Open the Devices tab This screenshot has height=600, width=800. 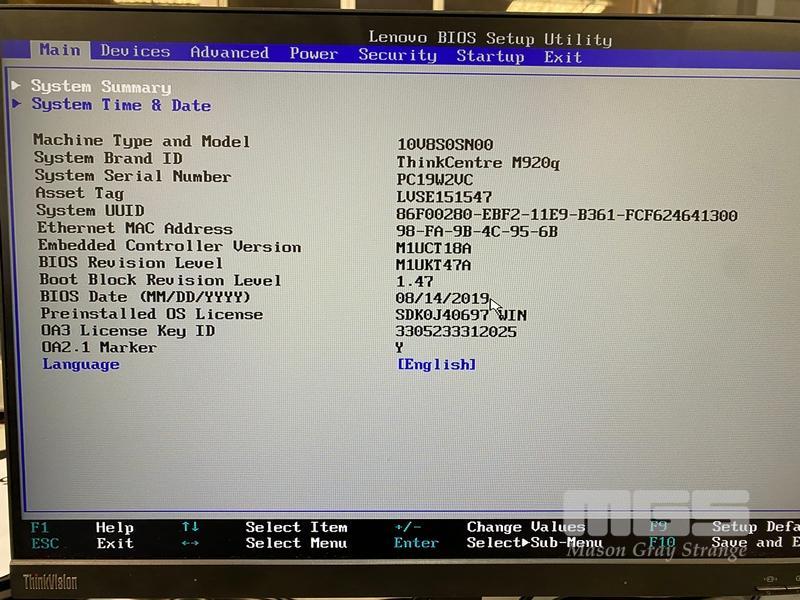[x=135, y=51]
